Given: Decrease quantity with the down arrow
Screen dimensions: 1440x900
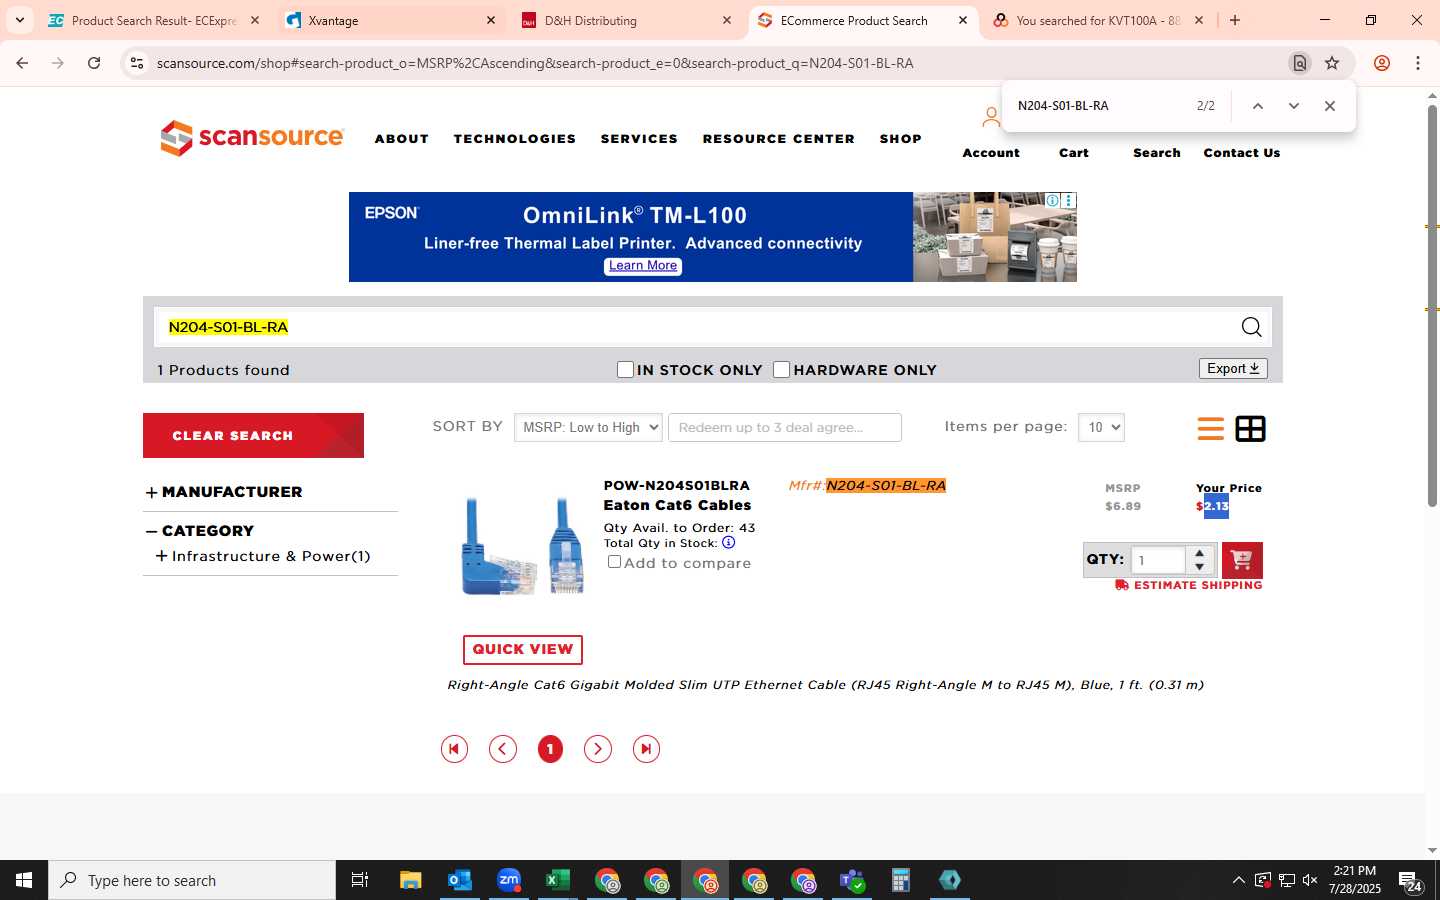Looking at the screenshot, I should point(1200,567).
